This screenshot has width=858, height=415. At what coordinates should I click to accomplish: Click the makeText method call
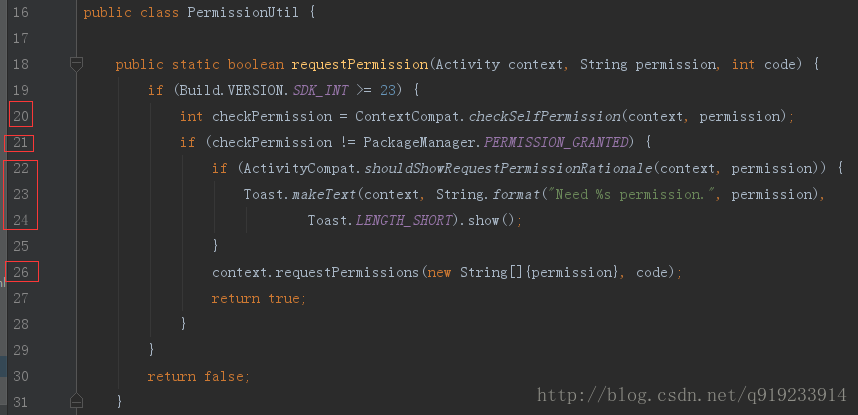click(324, 194)
